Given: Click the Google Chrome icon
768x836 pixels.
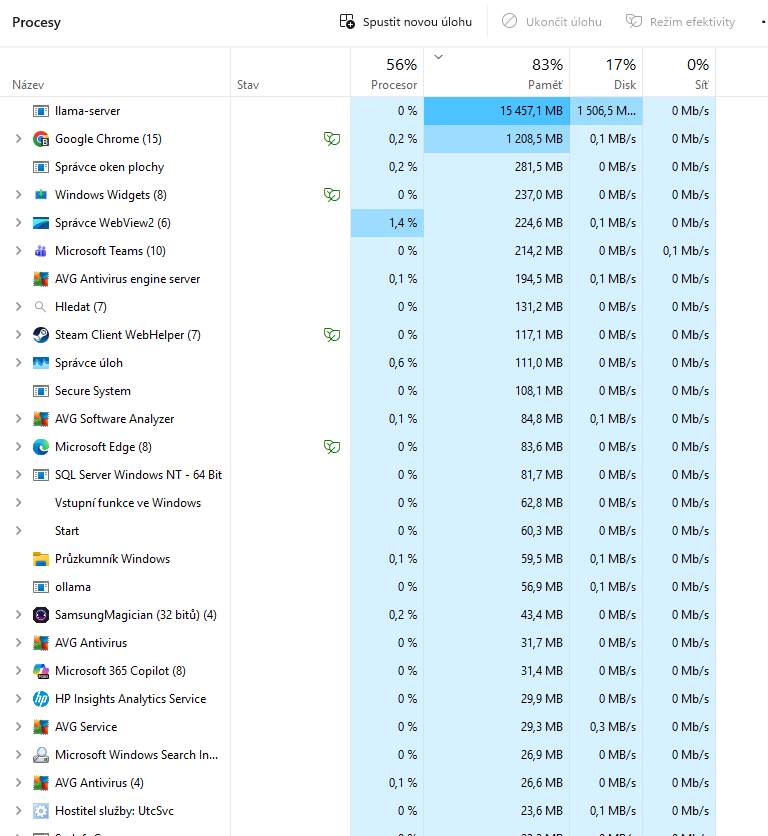Looking at the screenshot, I should pos(41,139).
